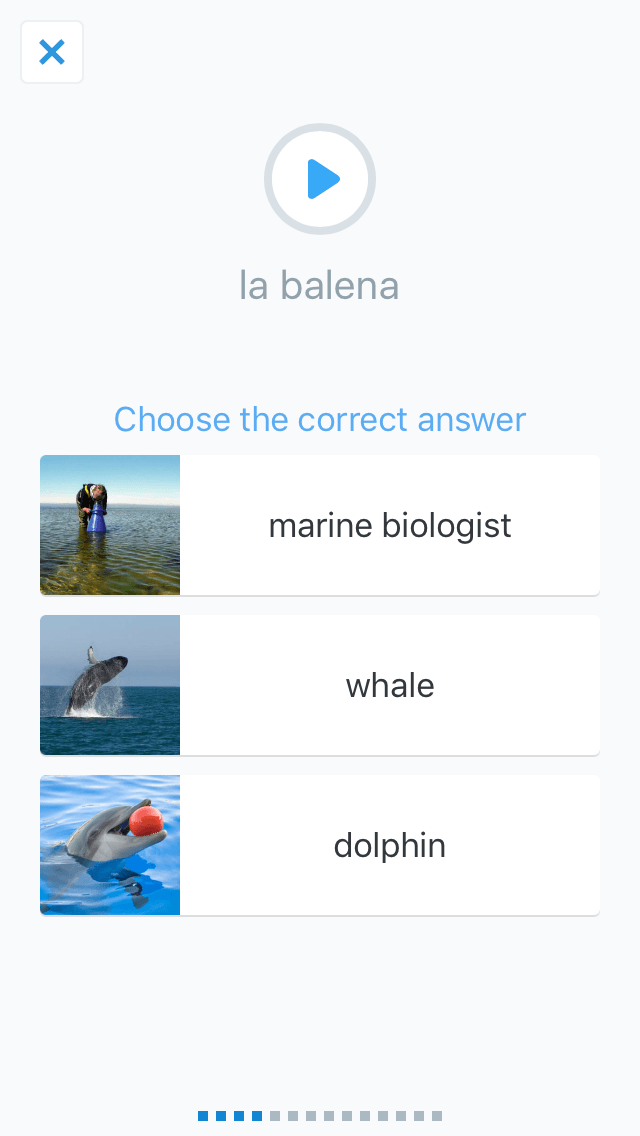Close the lesson with the X icon
This screenshot has height=1136, width=640.
coord(51,51)
